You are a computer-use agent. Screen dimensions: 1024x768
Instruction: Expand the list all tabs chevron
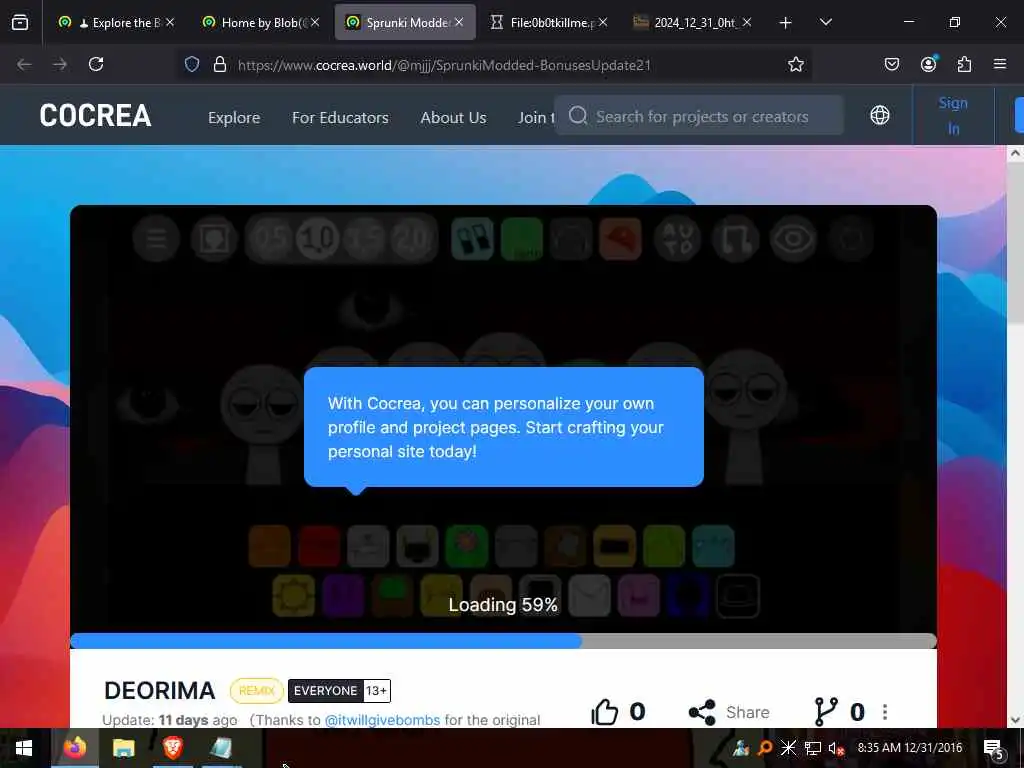click(825, 22)
